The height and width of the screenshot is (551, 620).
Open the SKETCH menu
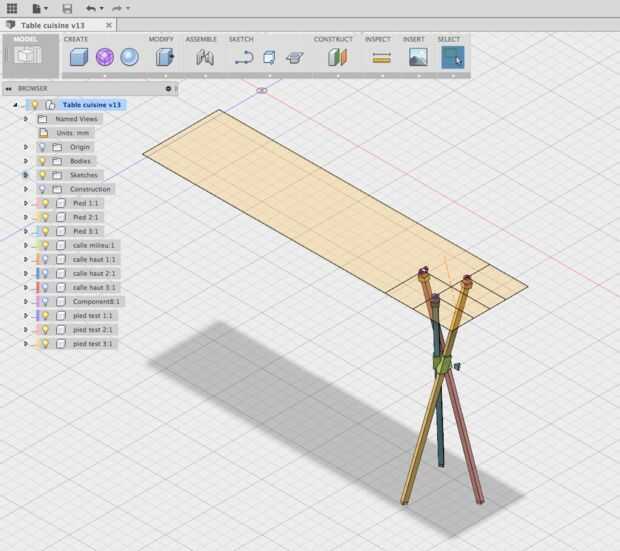[x=241, y=39]
